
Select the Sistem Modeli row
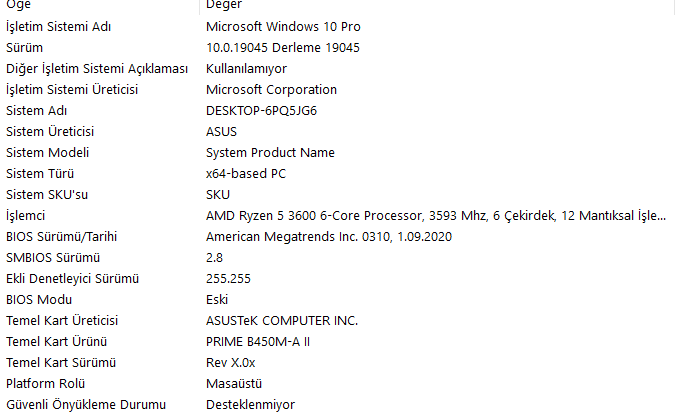click(340, 153)
